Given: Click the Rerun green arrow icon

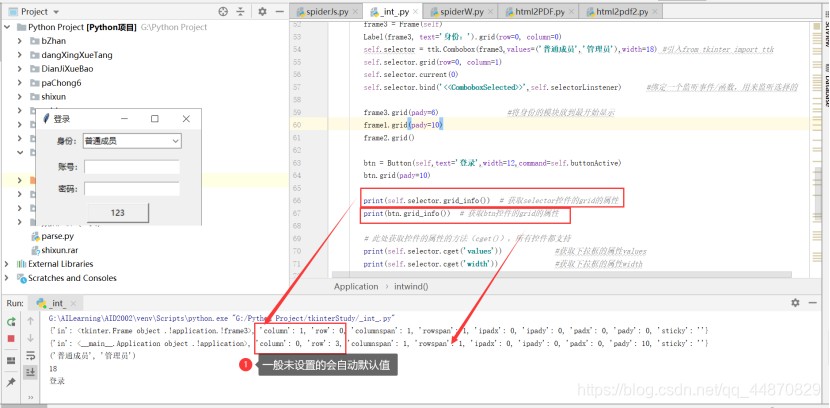Looking at the screenshot, I should point(11,321).
